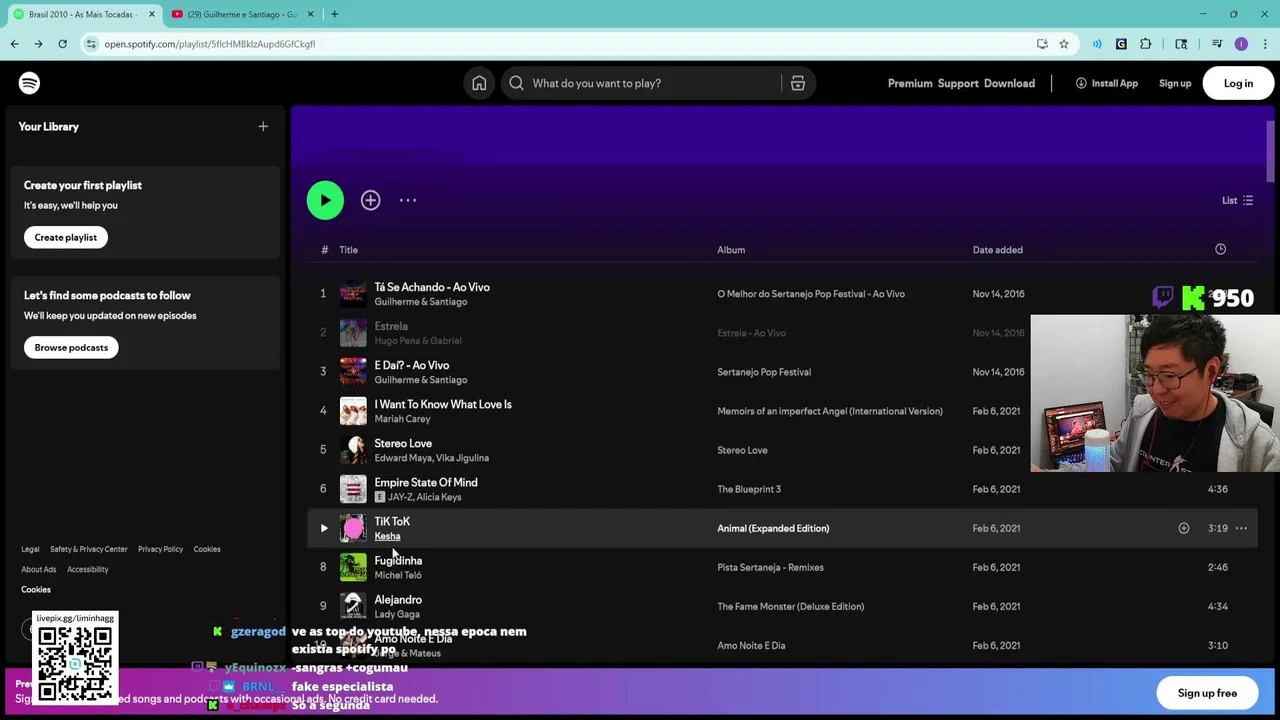Open Browse icon in search bar
This screenshot has width=1280, height=720.
click(798, 83)
